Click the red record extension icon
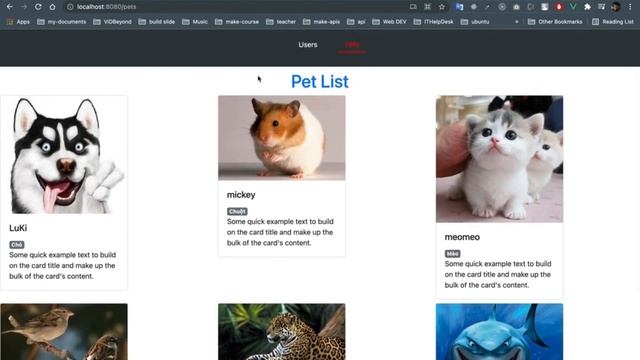 [559, 7]
